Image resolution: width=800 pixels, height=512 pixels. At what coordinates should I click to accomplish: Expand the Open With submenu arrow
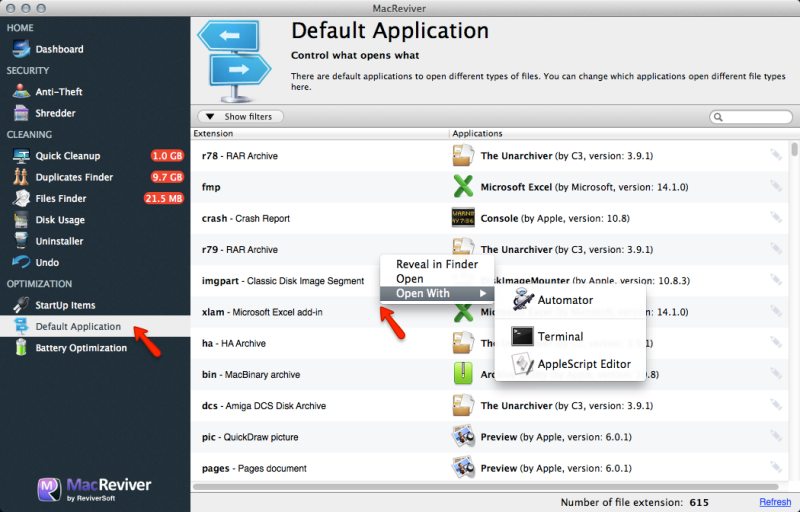(x=483, y=293)
